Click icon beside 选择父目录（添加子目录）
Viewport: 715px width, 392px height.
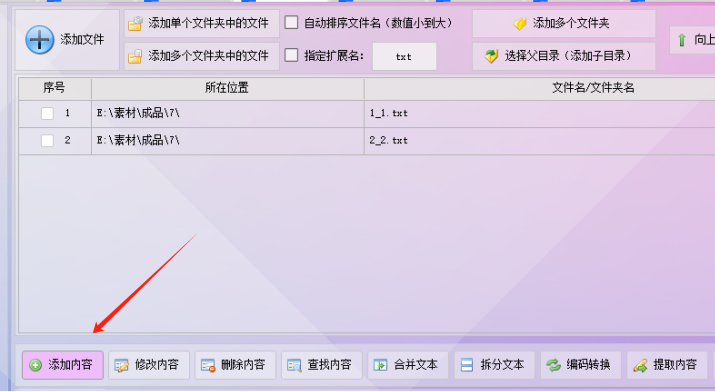(491, 56)
